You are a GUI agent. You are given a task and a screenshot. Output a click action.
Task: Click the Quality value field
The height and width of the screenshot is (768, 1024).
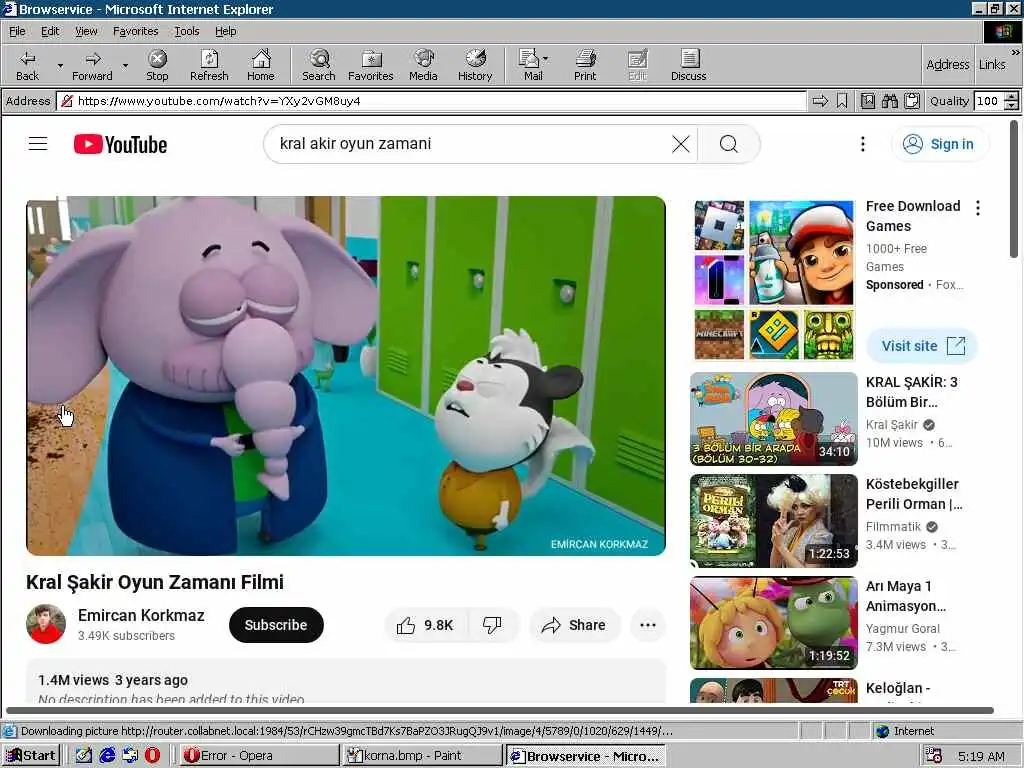click(x=987, y=101)
